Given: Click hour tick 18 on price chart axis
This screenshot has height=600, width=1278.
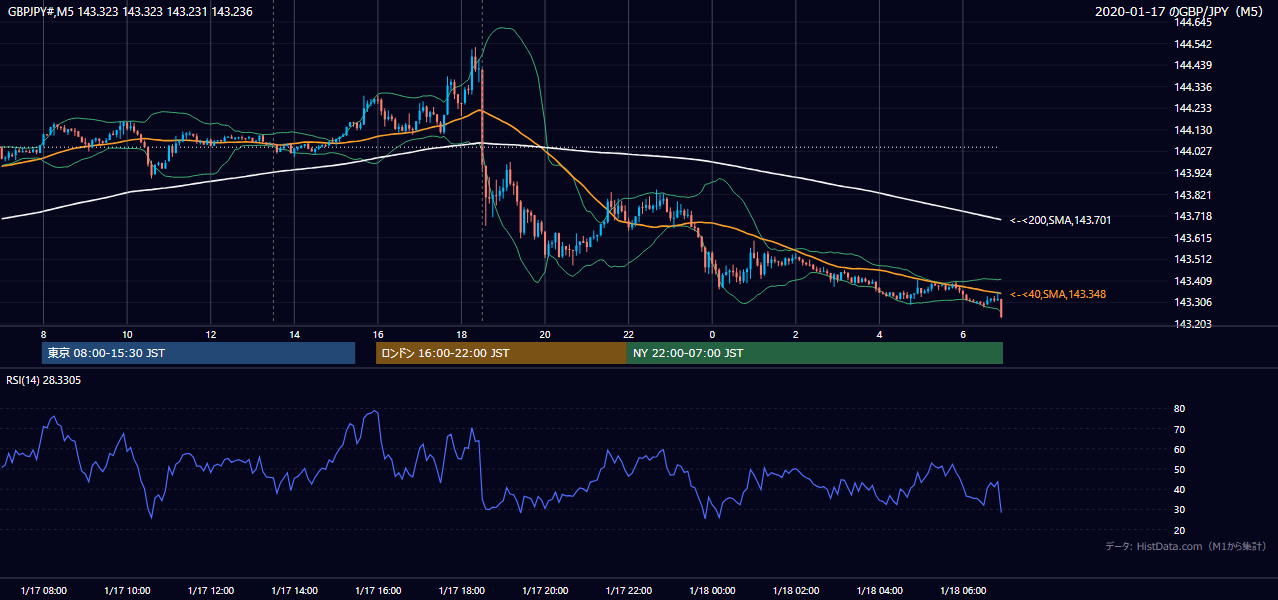Looking at the screenshot, I should (461, 334).
